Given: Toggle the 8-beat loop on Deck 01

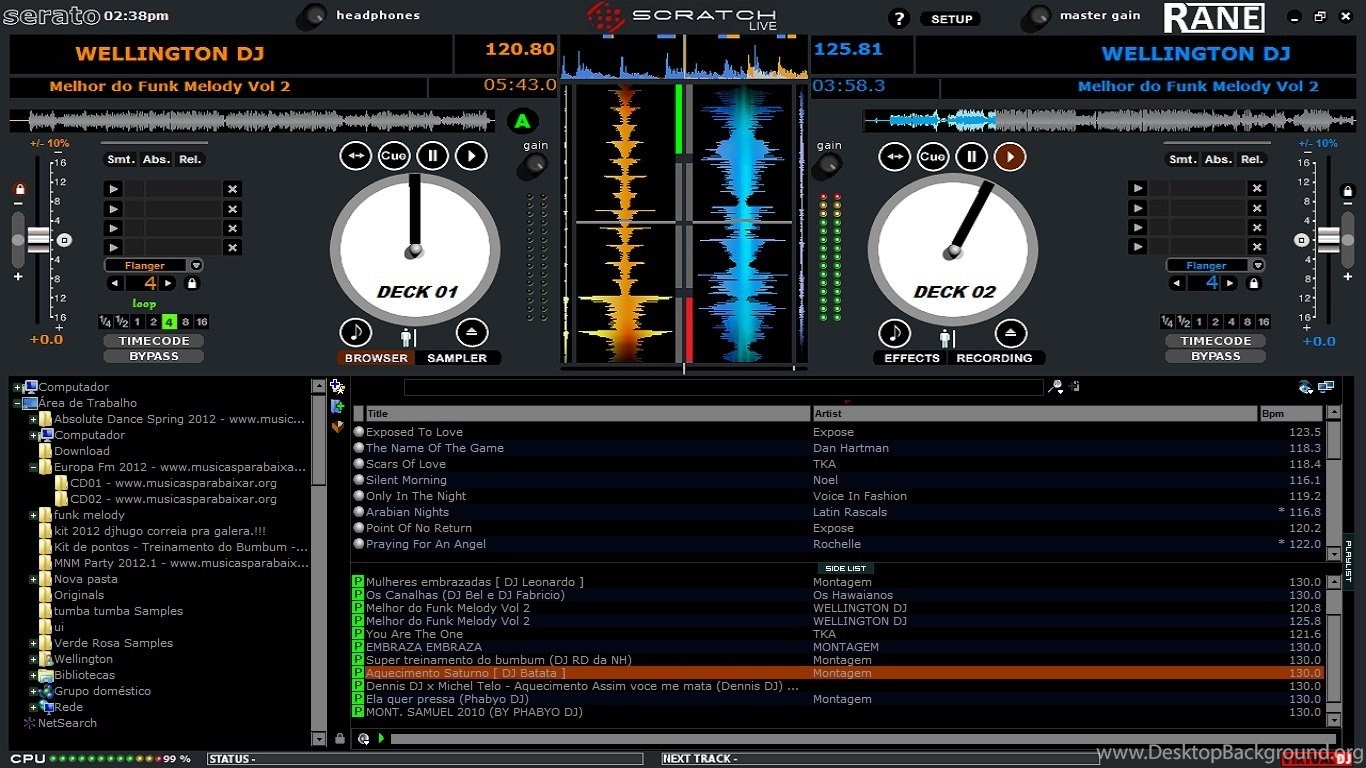Looking at the screenshot, I should point(186,322).
